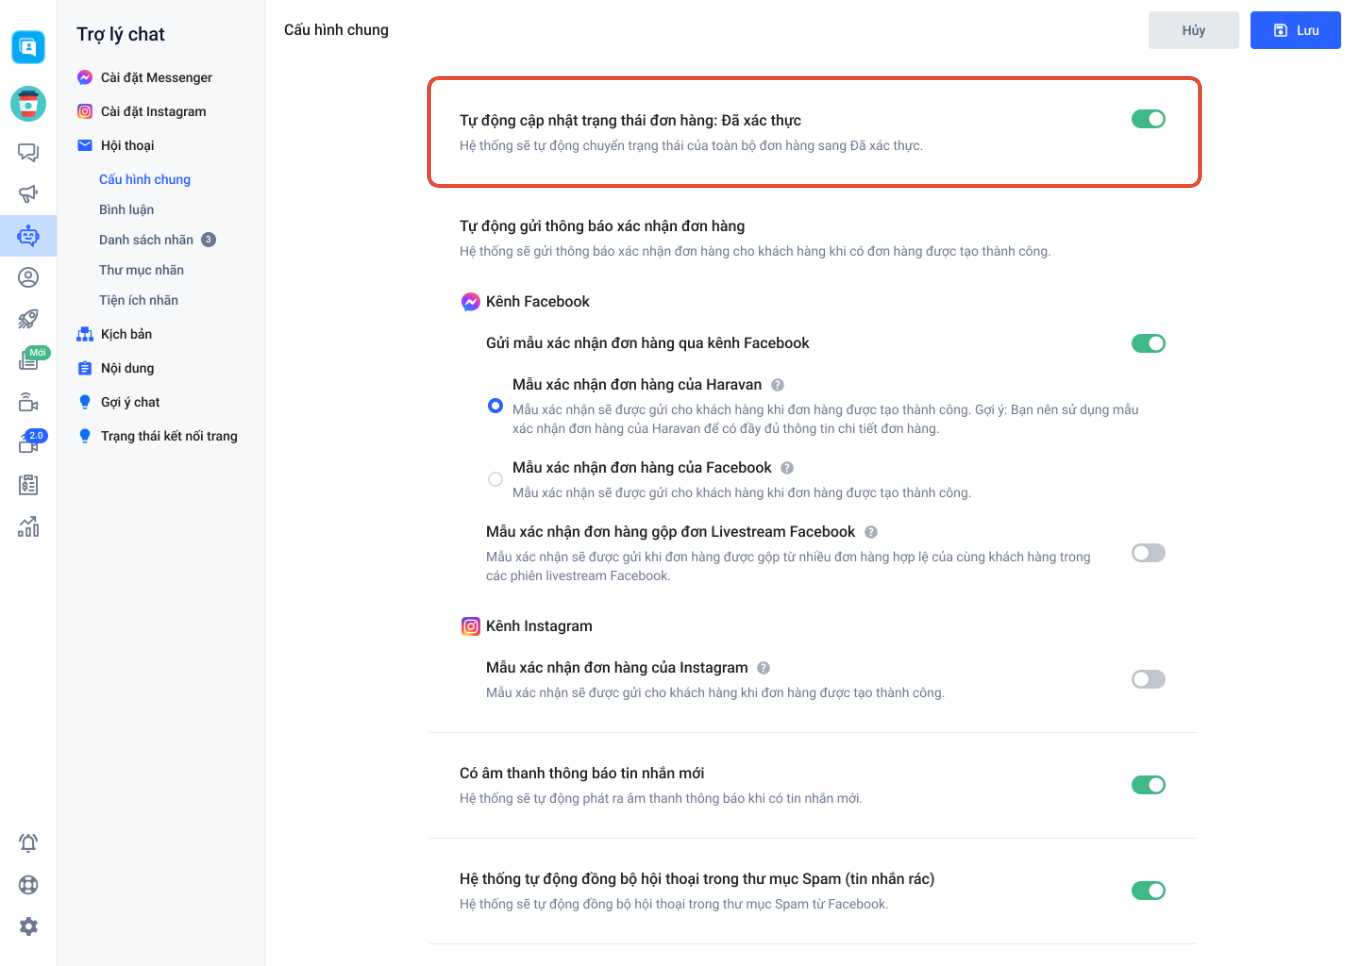Open the megaphone campaign icon

tap(28, 194)
